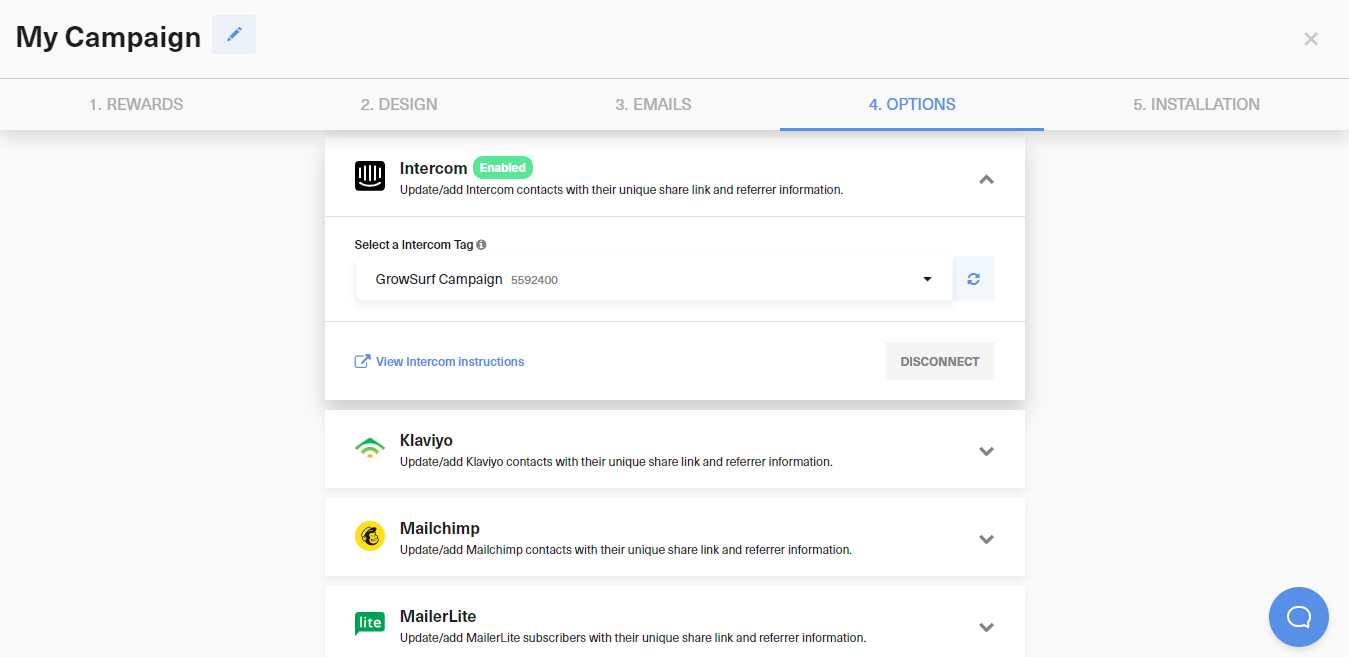The height and width of the screenshot is (657, 1349).
Task: Click the external link icon beside Intercom instructions
Action: tap(361, 360)
